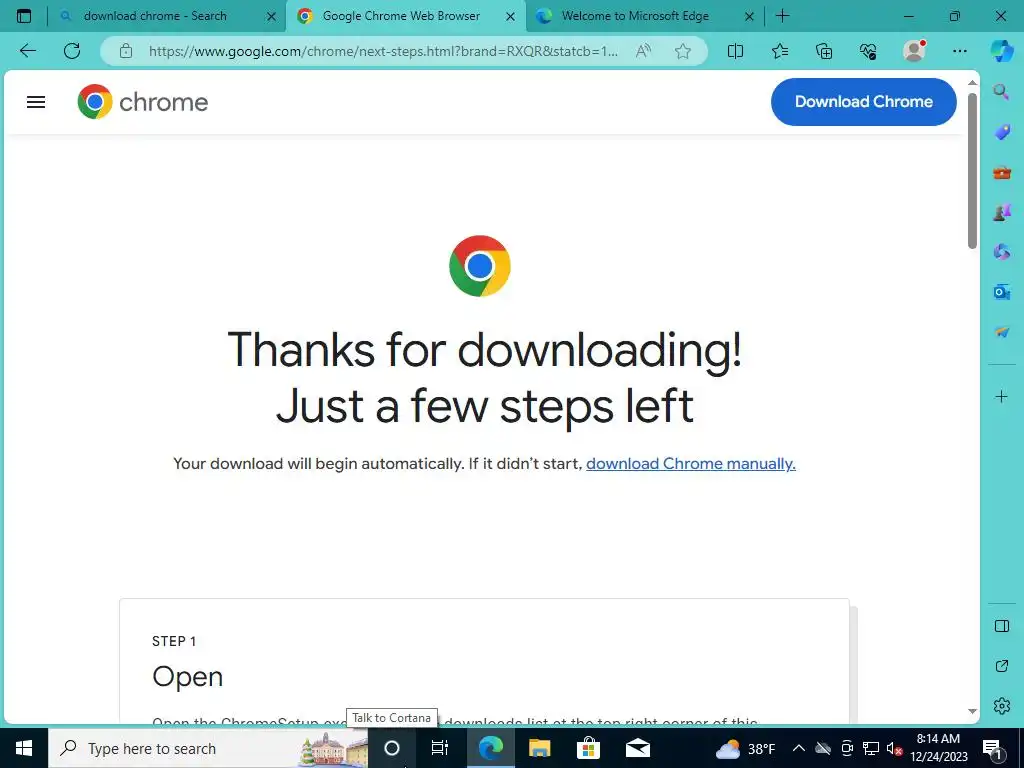Open sidebar Outlook icon
Screen dimensions: 1024x768
pos(1002,292)
